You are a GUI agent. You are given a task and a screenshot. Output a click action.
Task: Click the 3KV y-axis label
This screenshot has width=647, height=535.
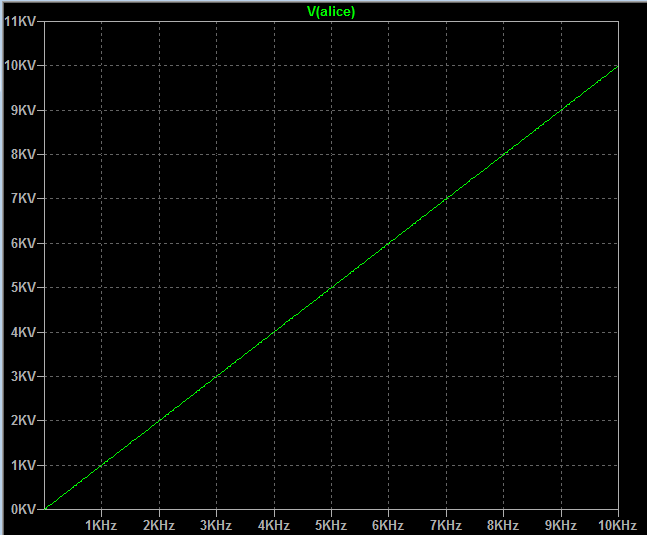[24, 376]
